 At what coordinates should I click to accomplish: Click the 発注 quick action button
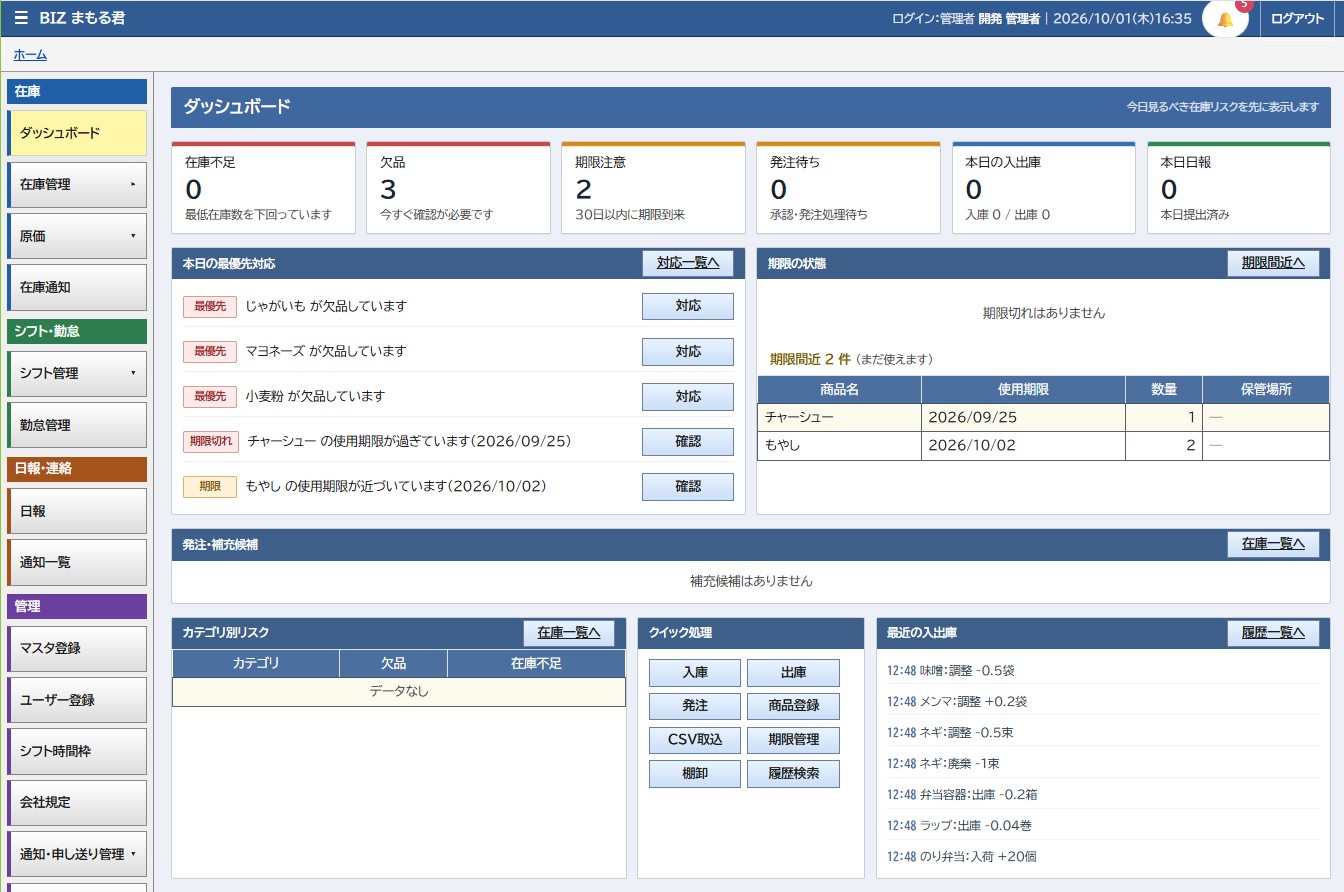(695, 706)
